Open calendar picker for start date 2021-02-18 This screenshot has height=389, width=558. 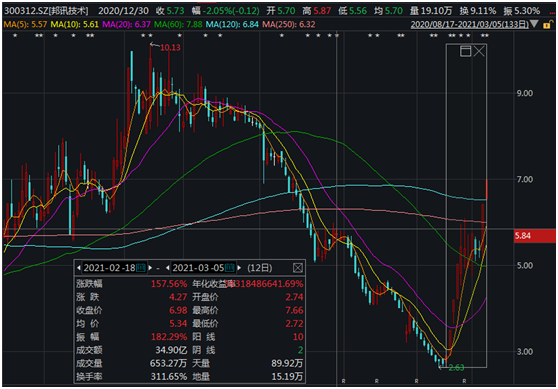tap(141, 268)
